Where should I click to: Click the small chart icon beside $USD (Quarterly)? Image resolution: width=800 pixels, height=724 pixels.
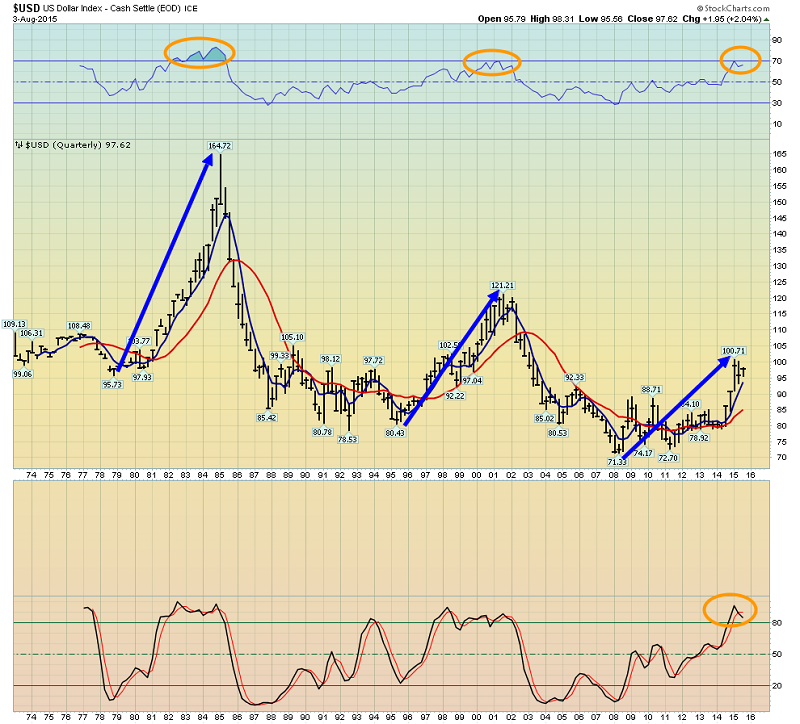(17, 145)
